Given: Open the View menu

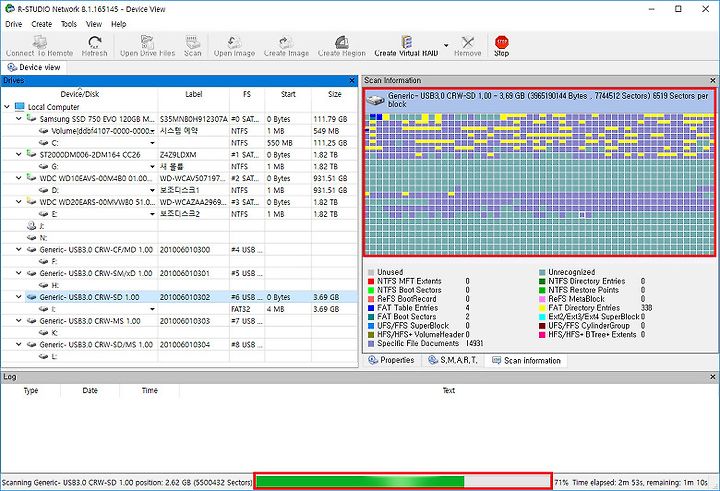Looking at the screenshot, I should click(x=94, y=24).
